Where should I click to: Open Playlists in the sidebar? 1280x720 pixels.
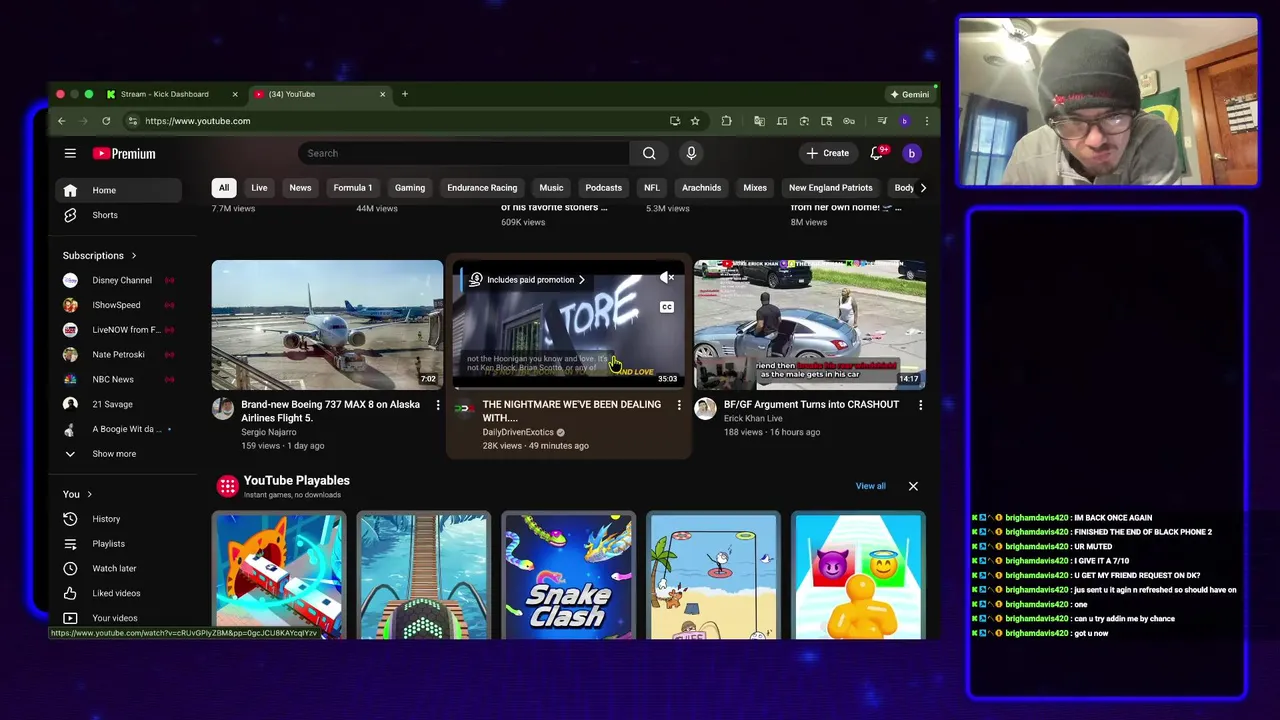(119, 544)
